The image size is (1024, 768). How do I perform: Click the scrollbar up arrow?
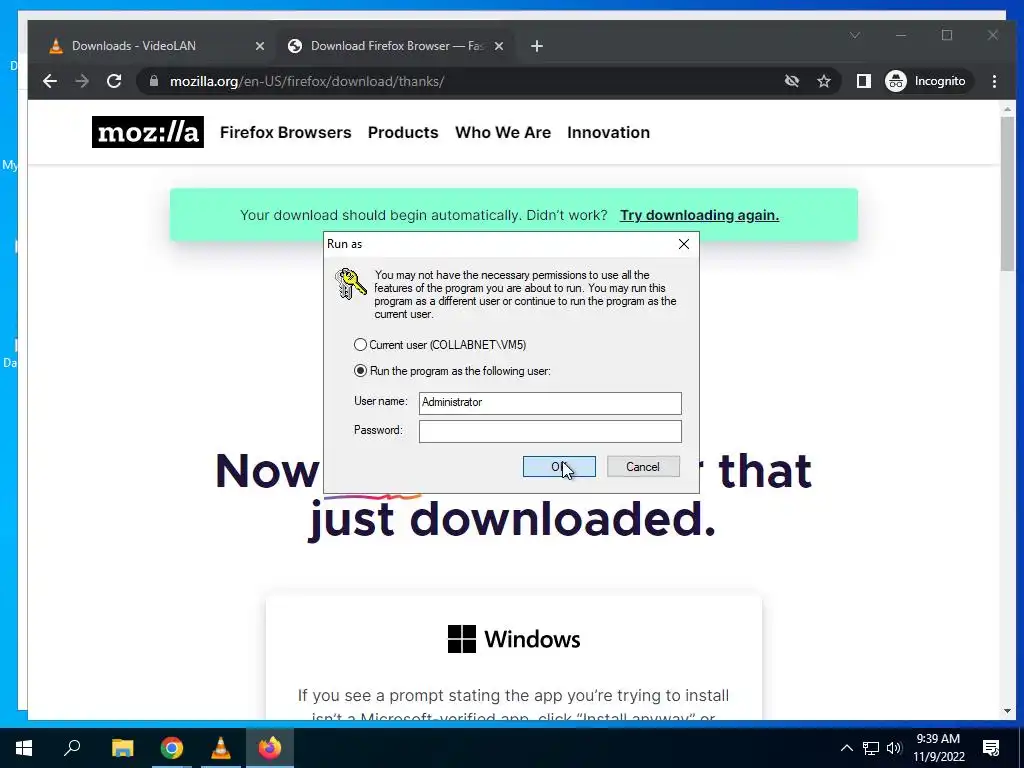coord(1007,109)
